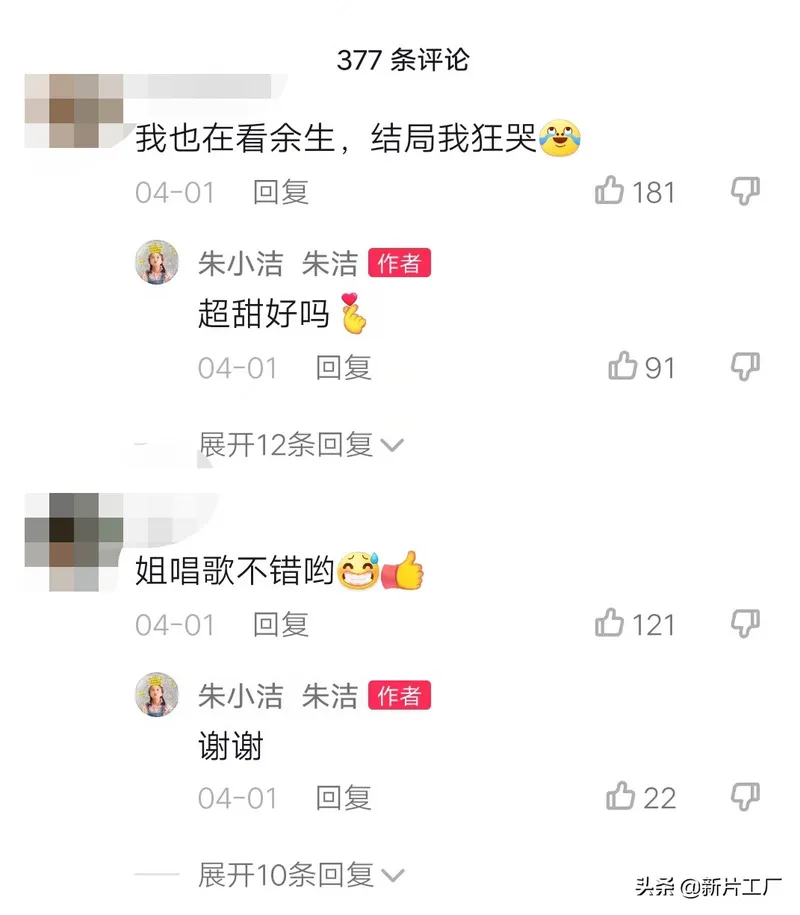Dislike the comment about 余生 ending
Screen dimensions: 800x915
pos(746,191)
